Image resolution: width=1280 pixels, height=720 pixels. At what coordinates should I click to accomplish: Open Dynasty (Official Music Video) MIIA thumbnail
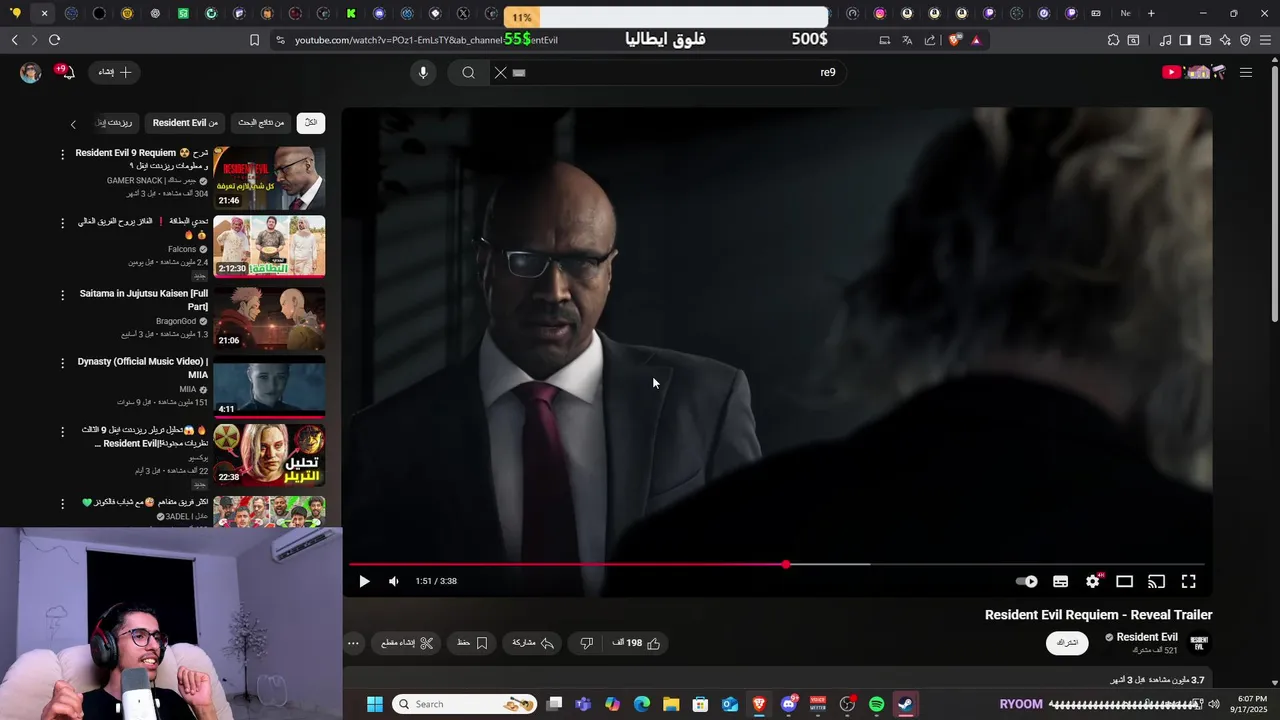point(269,387)
